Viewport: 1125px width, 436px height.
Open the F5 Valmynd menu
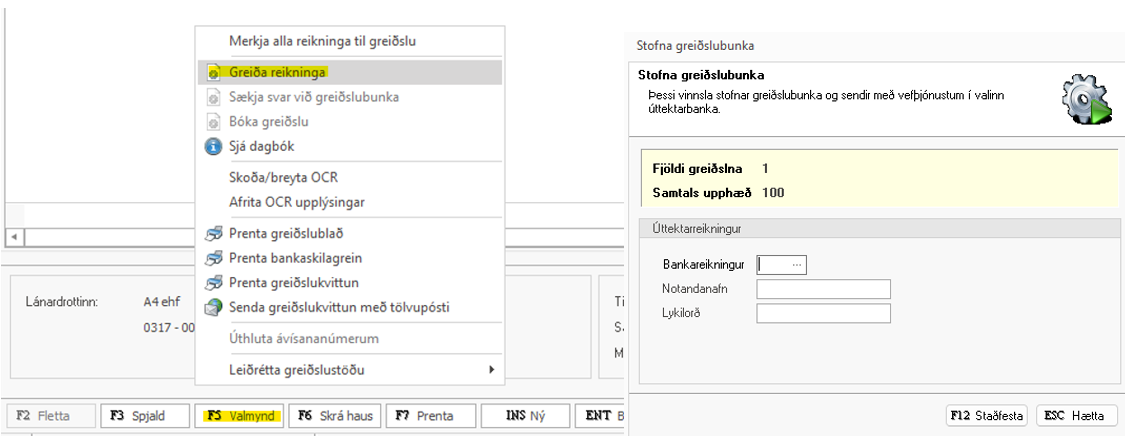click(x=240, y=416)
